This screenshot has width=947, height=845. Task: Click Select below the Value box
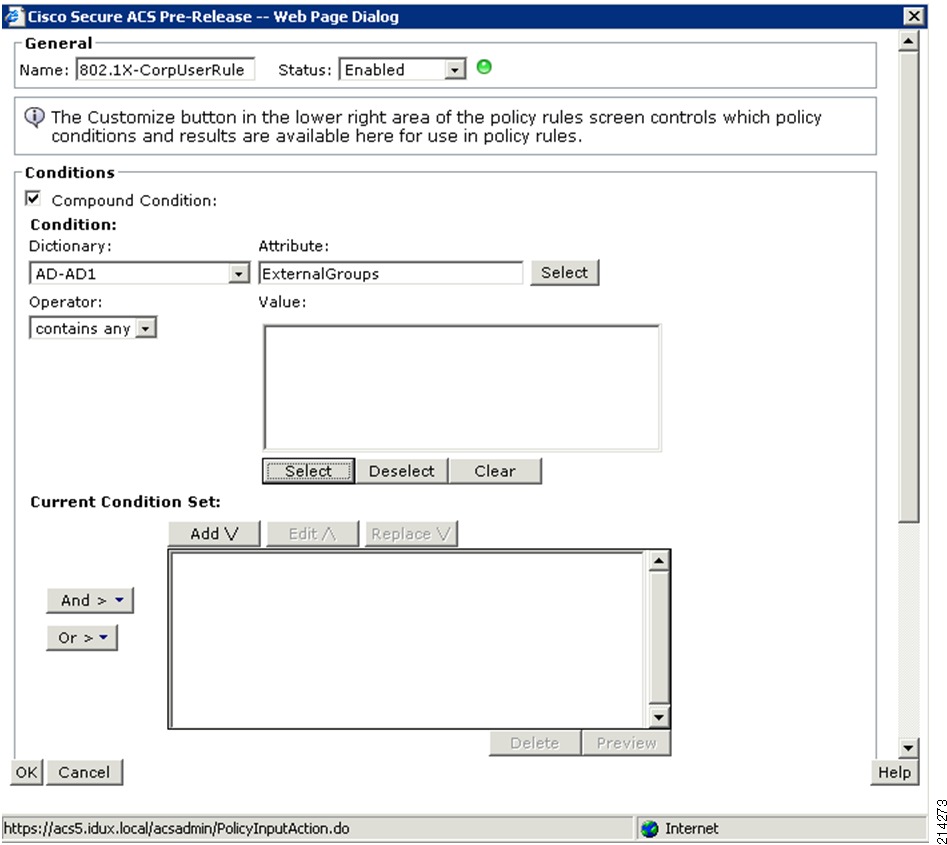click(308, 471)
